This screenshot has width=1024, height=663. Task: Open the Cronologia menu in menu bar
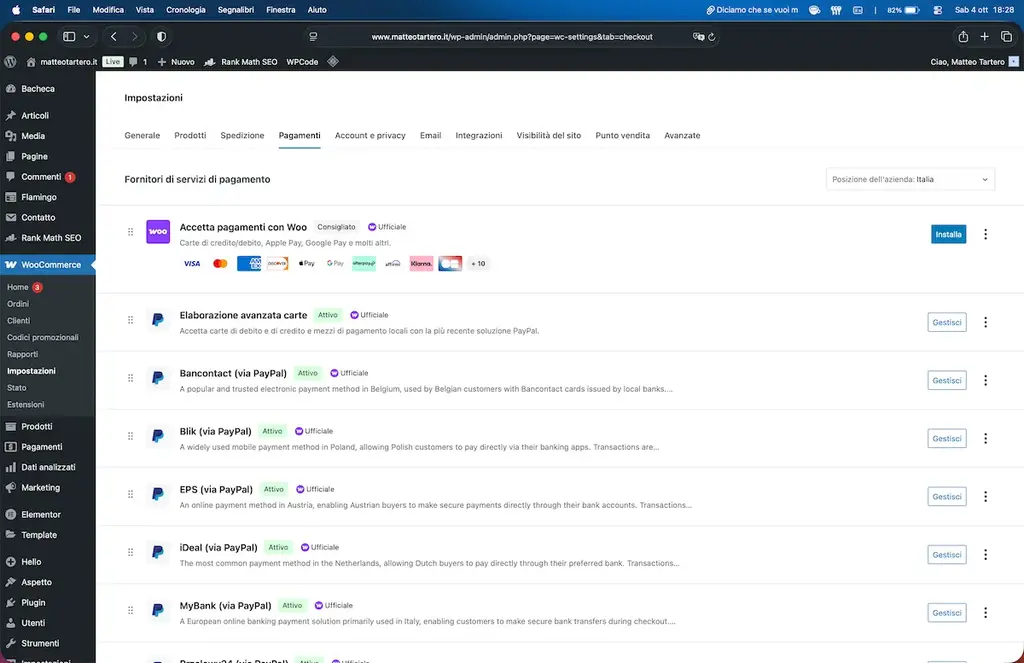tap(186, 10)
